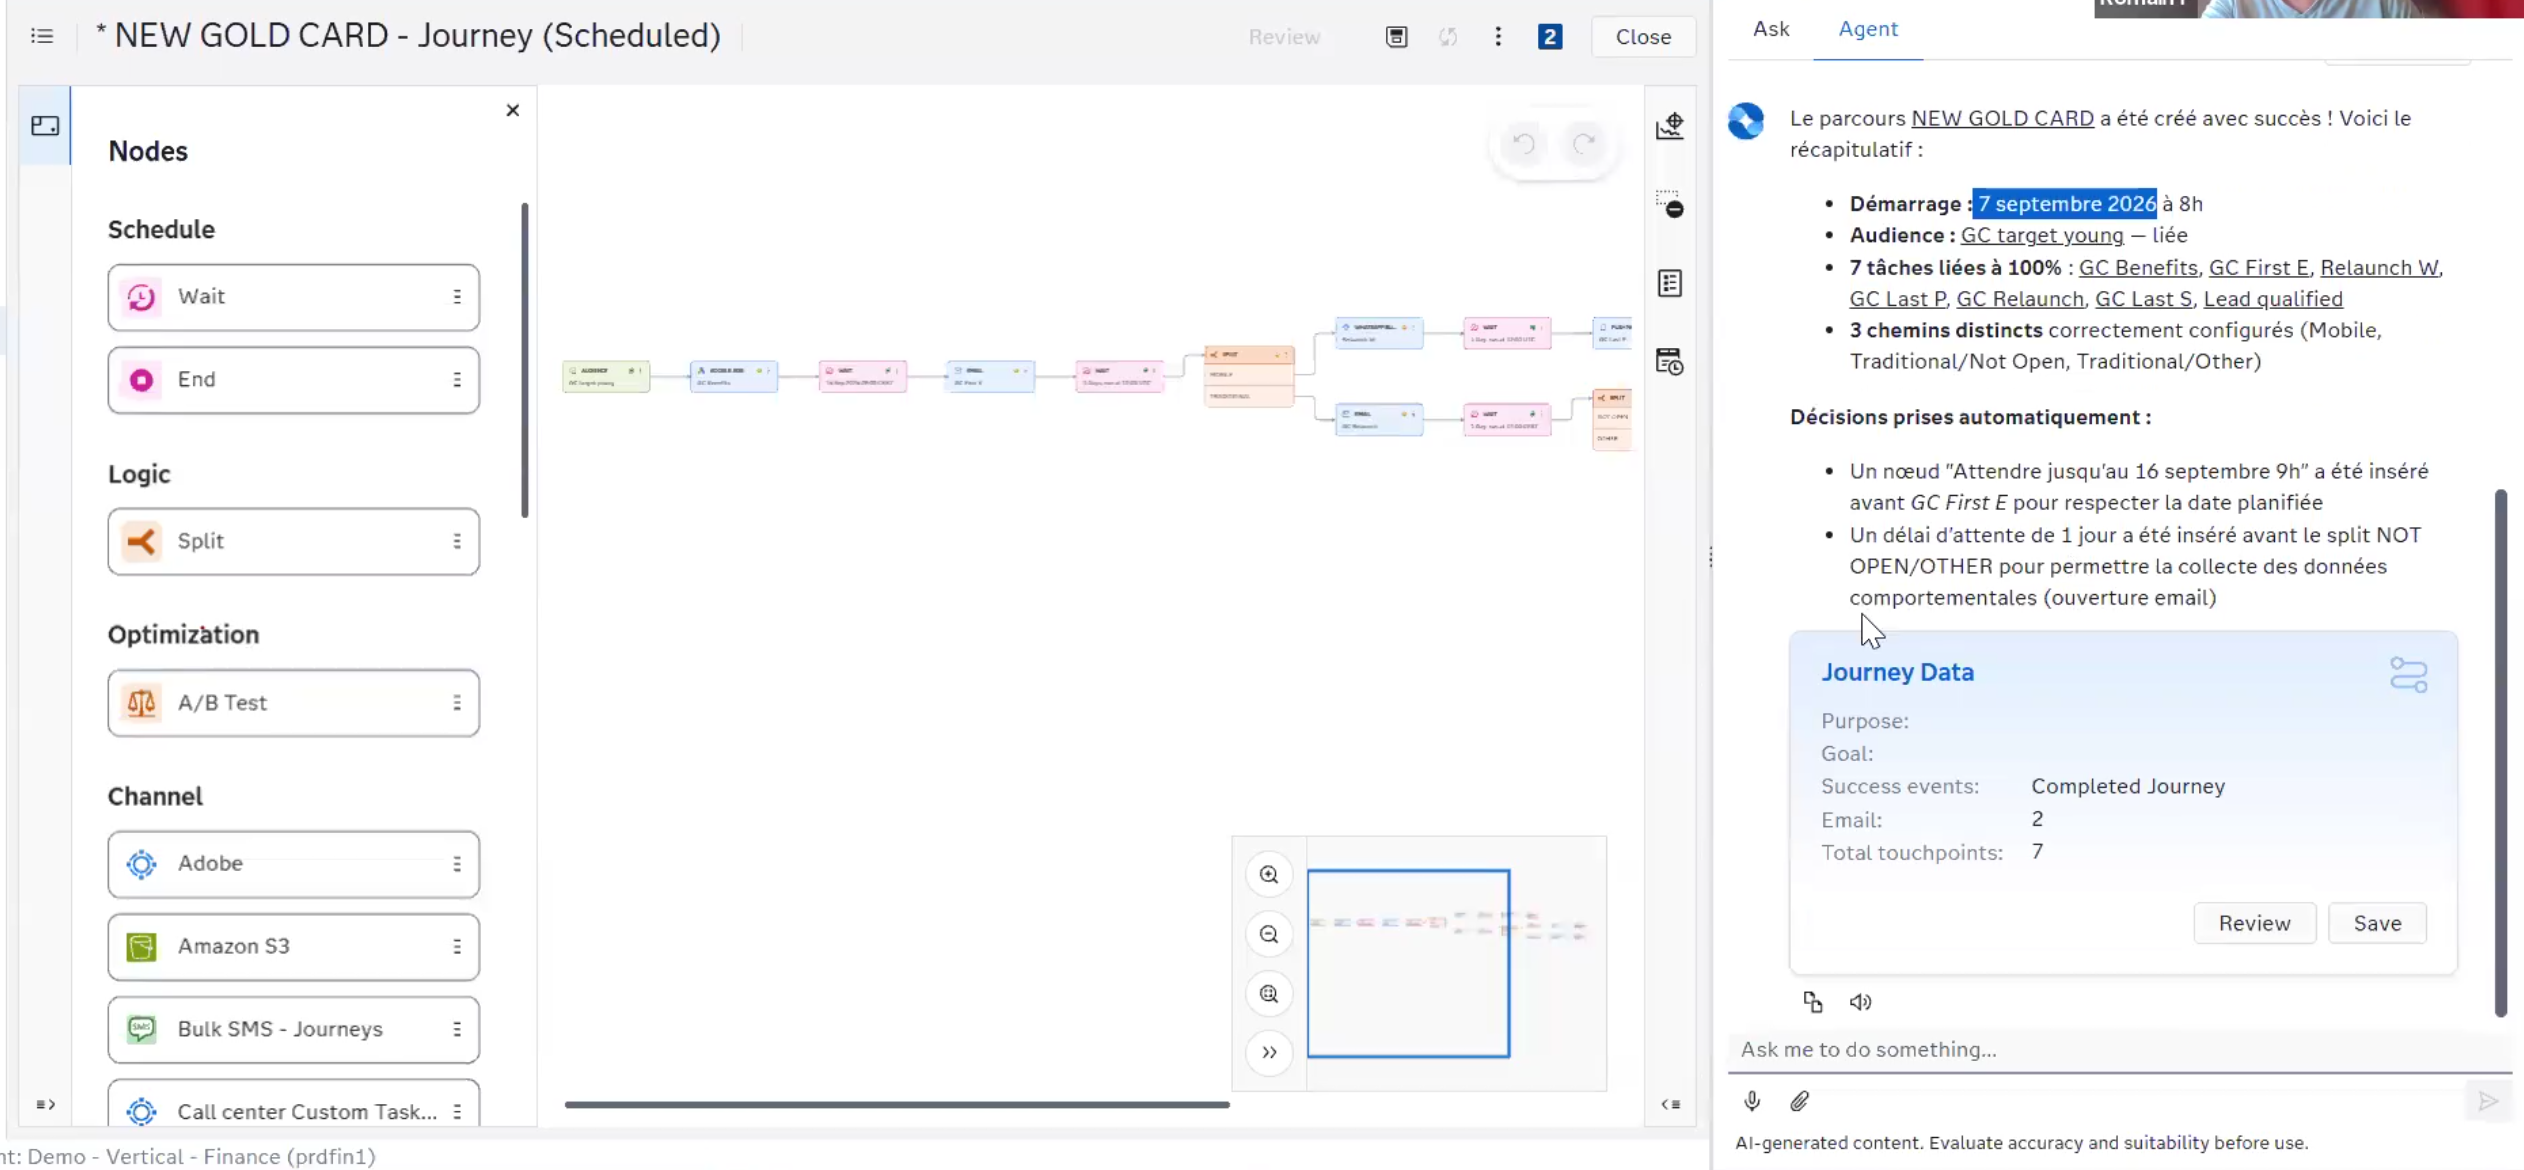
Task: Open the NEW GOLD CARD link in chat
Action: (x=2002, y=118)
